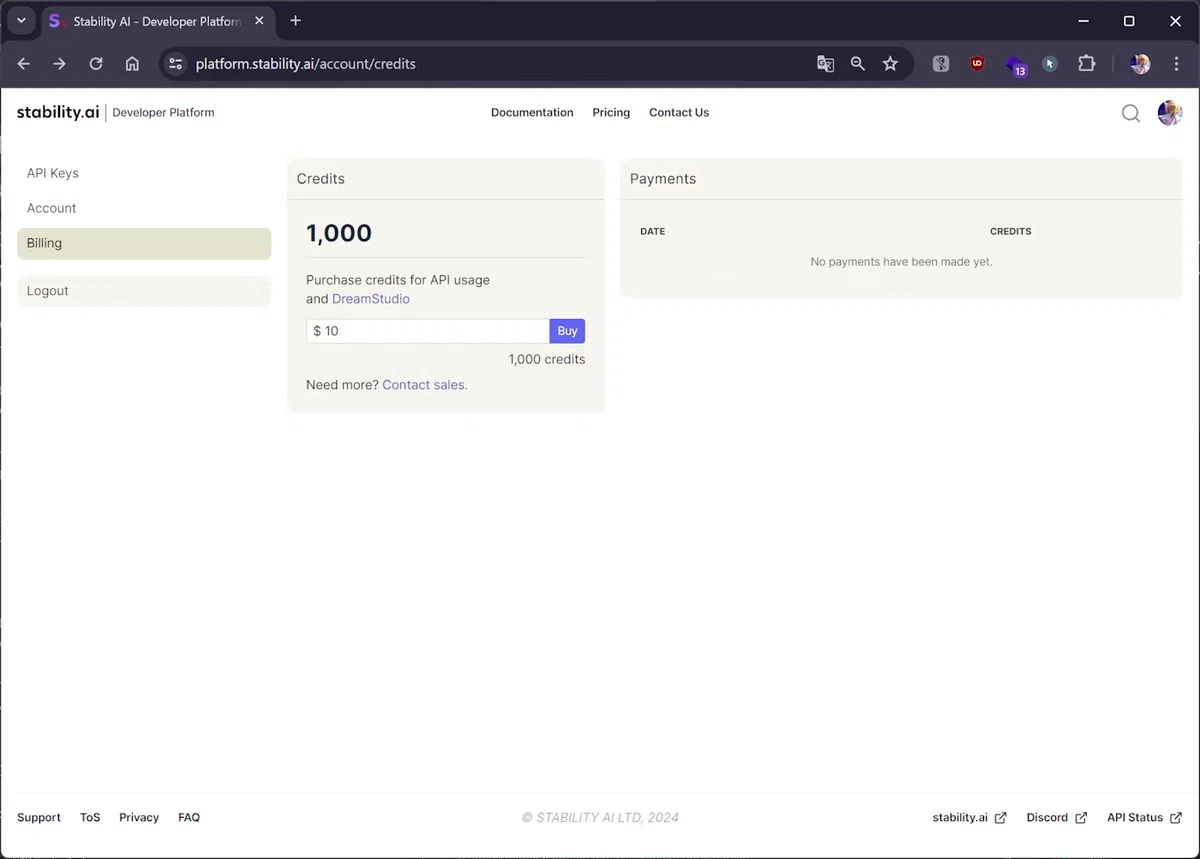1200x859 pixels.
Task: Open the ToS footer link
Action: (90, 817)
